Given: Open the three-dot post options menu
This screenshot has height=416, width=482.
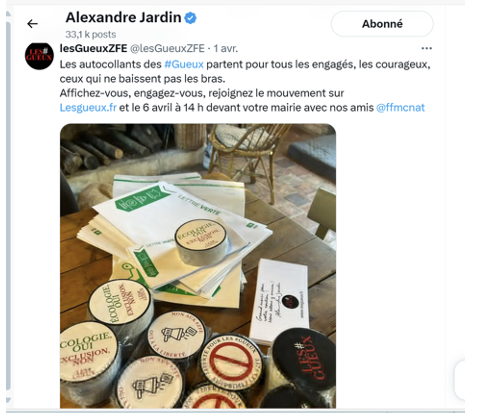Looking at the screenshot, I should [x=426, y=48].
